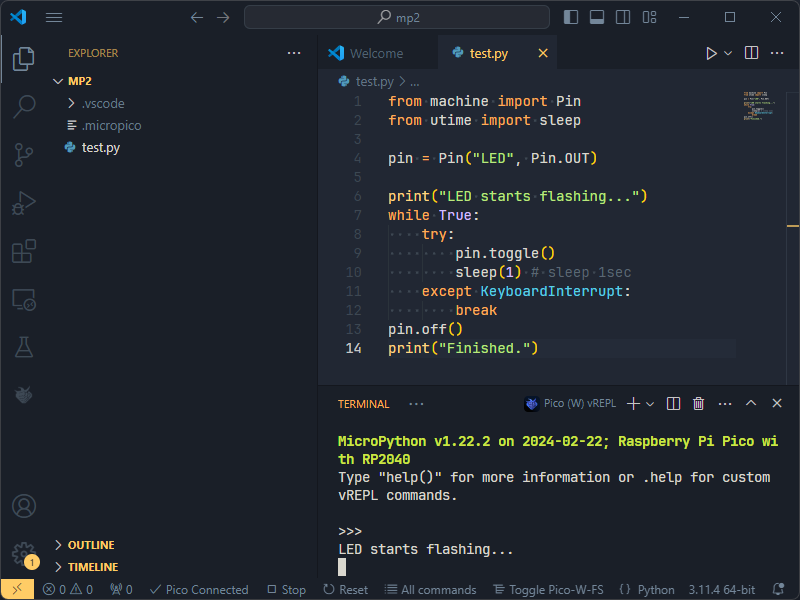Open the new terminal launch profile dropdown
The image size is (800, 600).
pyautogui.click(x=650, y=404)
